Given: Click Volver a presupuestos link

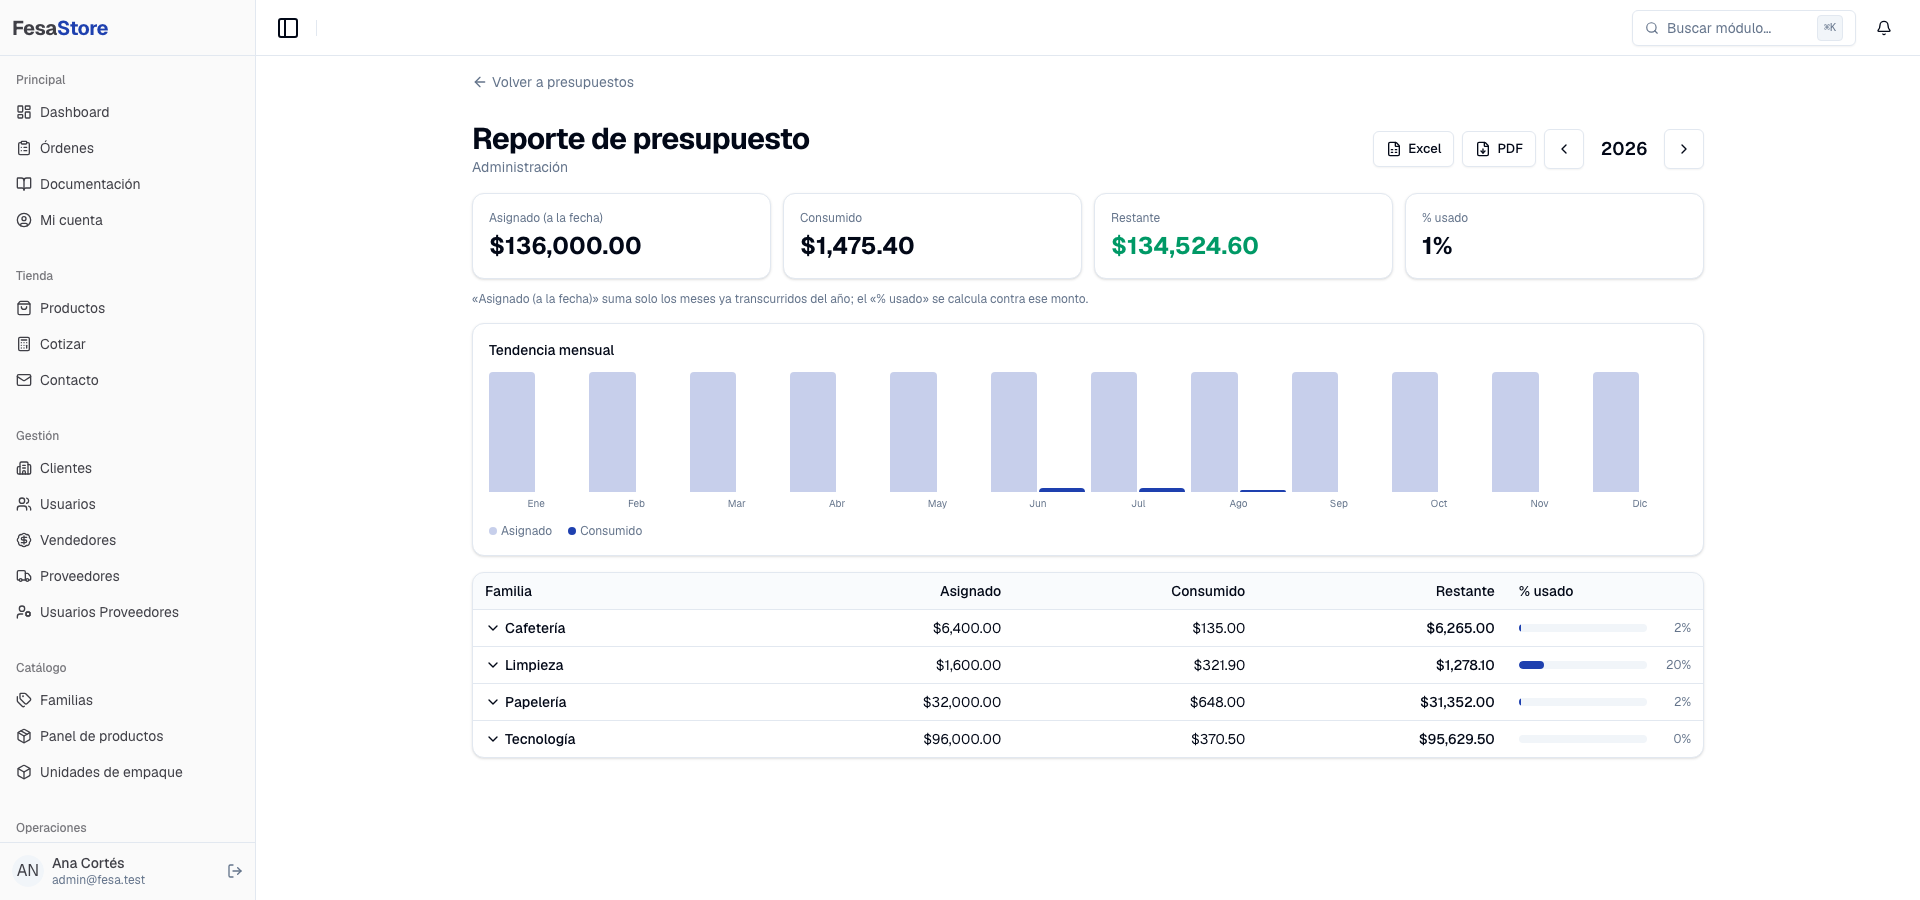Looking at the screenshot, I should click(553, 82).
